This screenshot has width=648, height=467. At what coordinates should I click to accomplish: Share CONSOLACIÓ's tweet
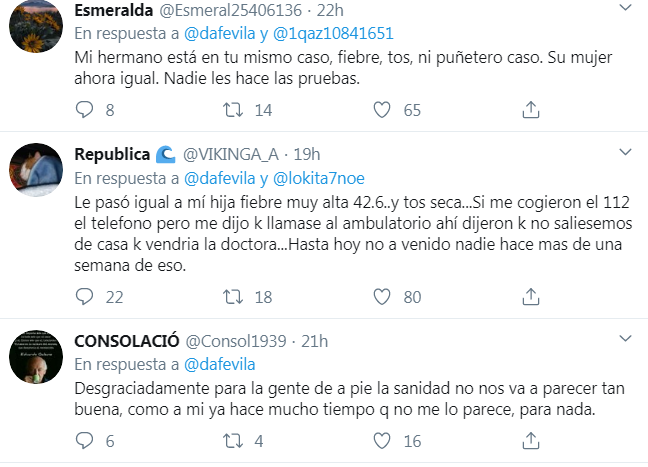click(530, 441)
